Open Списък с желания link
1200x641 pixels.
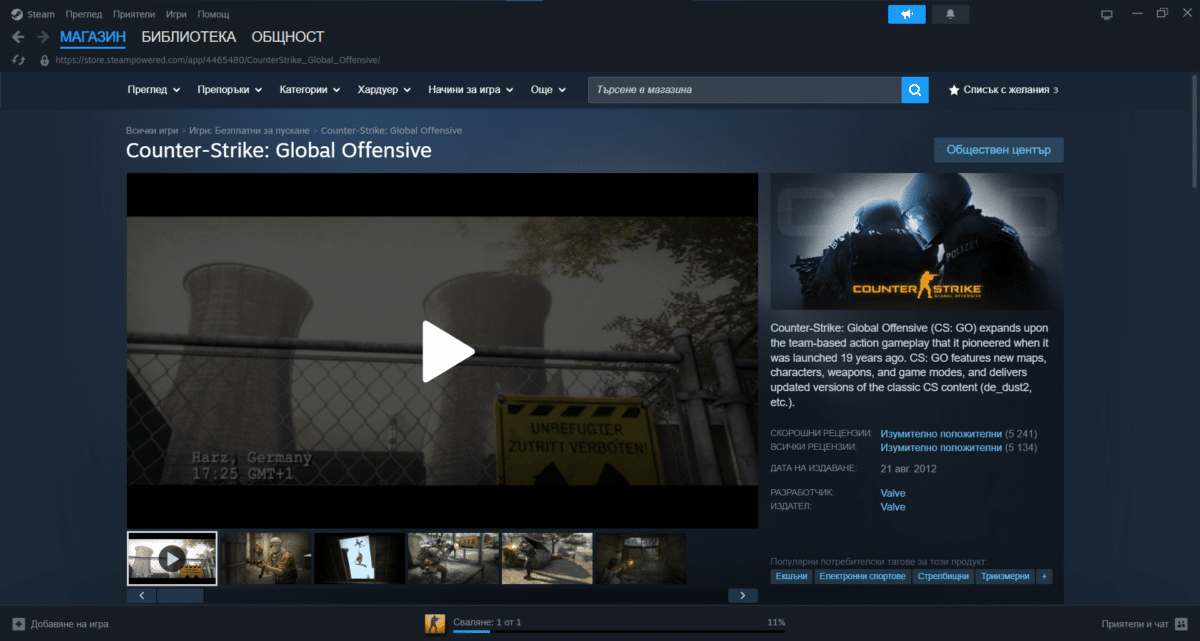pos(1006,90)
